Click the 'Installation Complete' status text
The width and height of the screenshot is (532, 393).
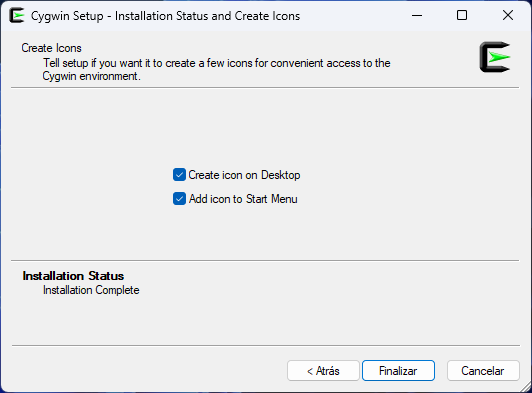coord(91,290)
